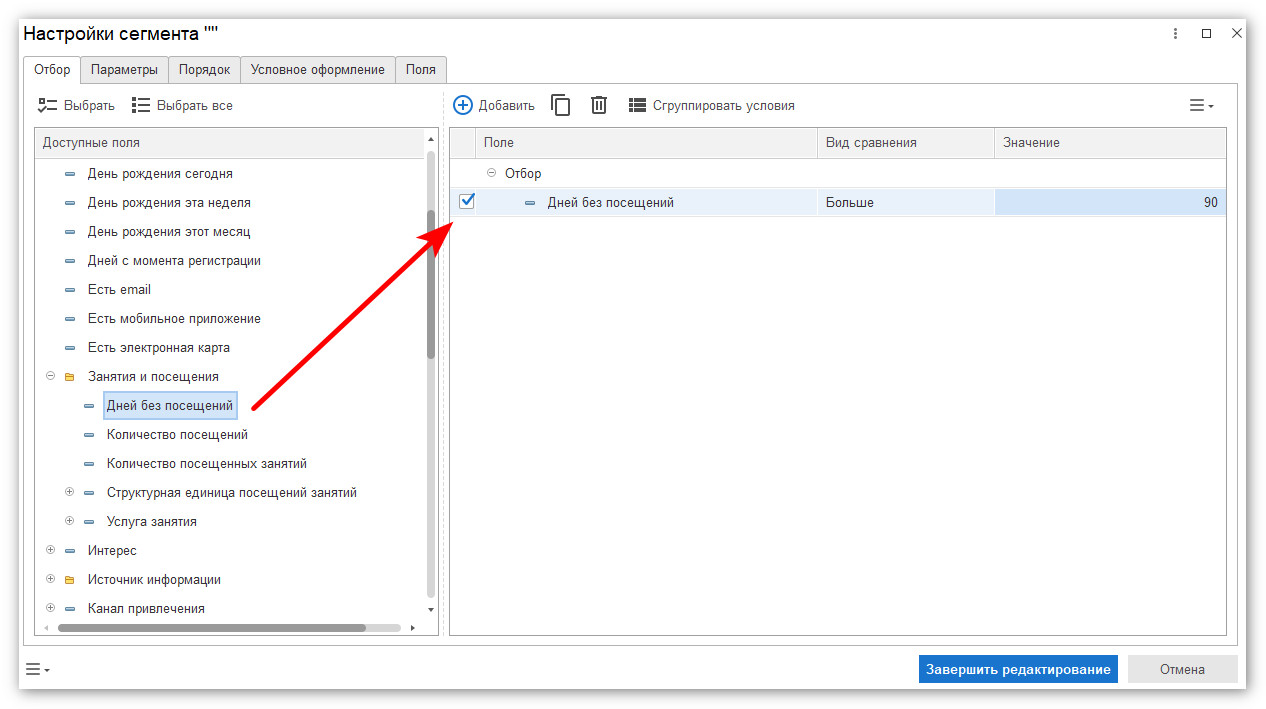Viewport: 1266px width, 709px height.
Task: Select Количество посещенных занятий field
Action: point(207,463)
